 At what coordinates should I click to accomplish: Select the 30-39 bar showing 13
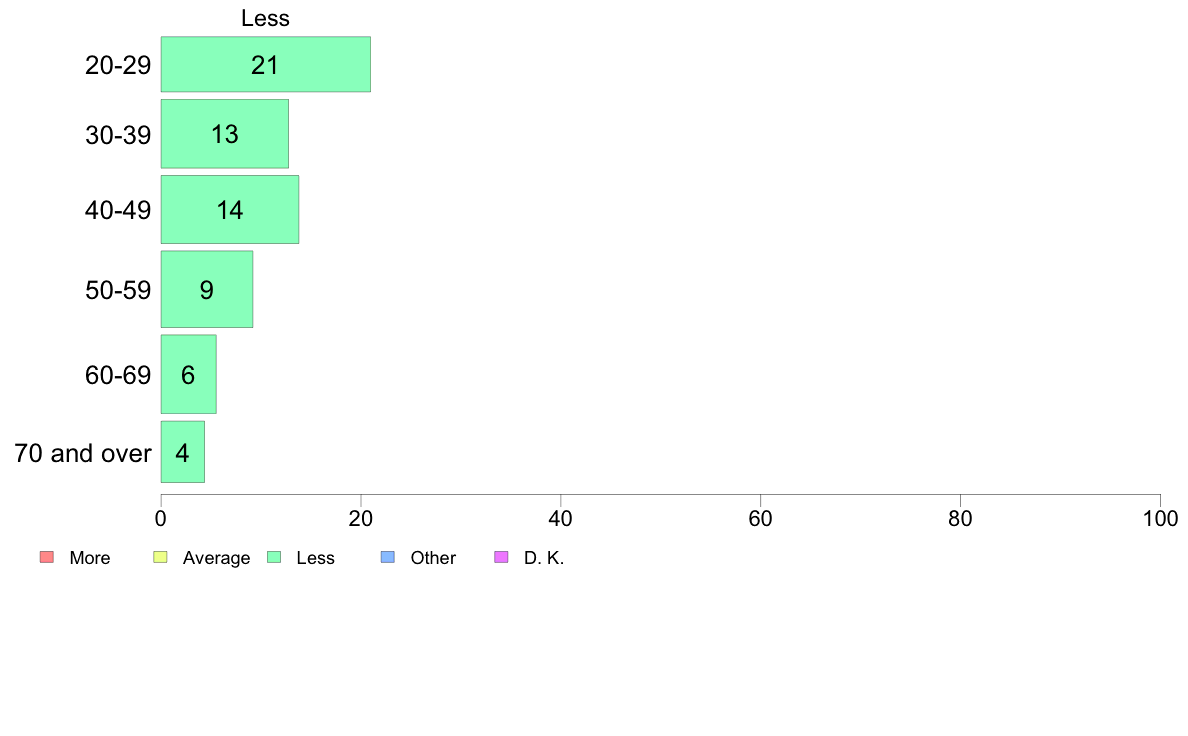[225, 134]
